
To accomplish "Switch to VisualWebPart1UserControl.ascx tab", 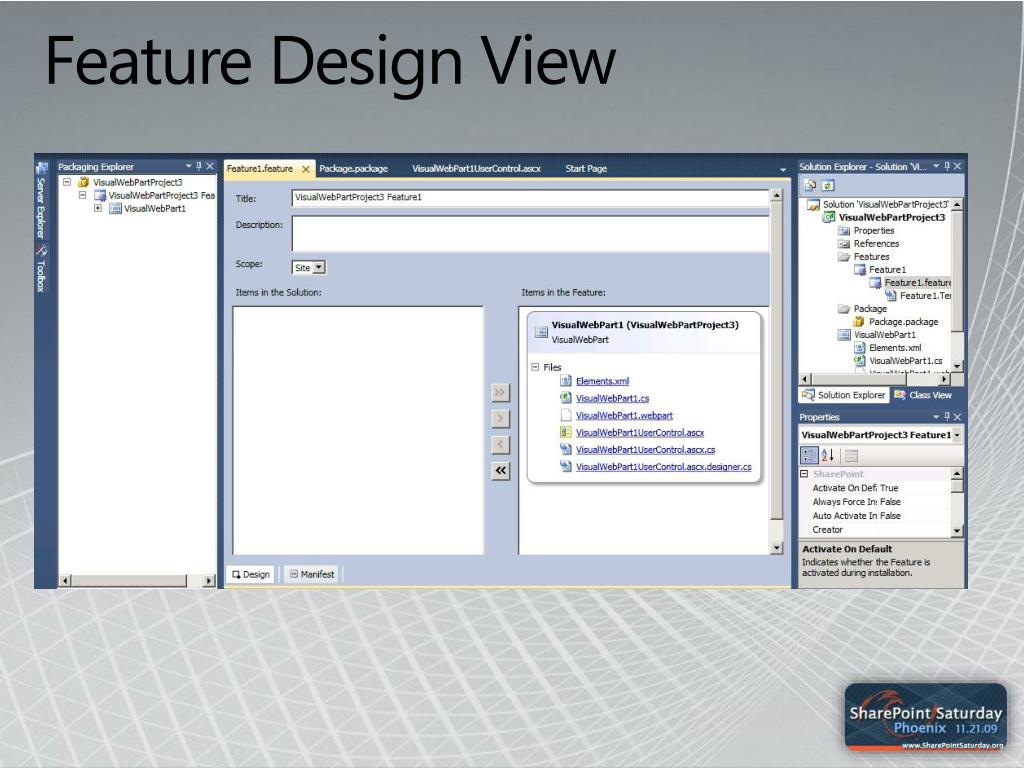I will 476,168.
